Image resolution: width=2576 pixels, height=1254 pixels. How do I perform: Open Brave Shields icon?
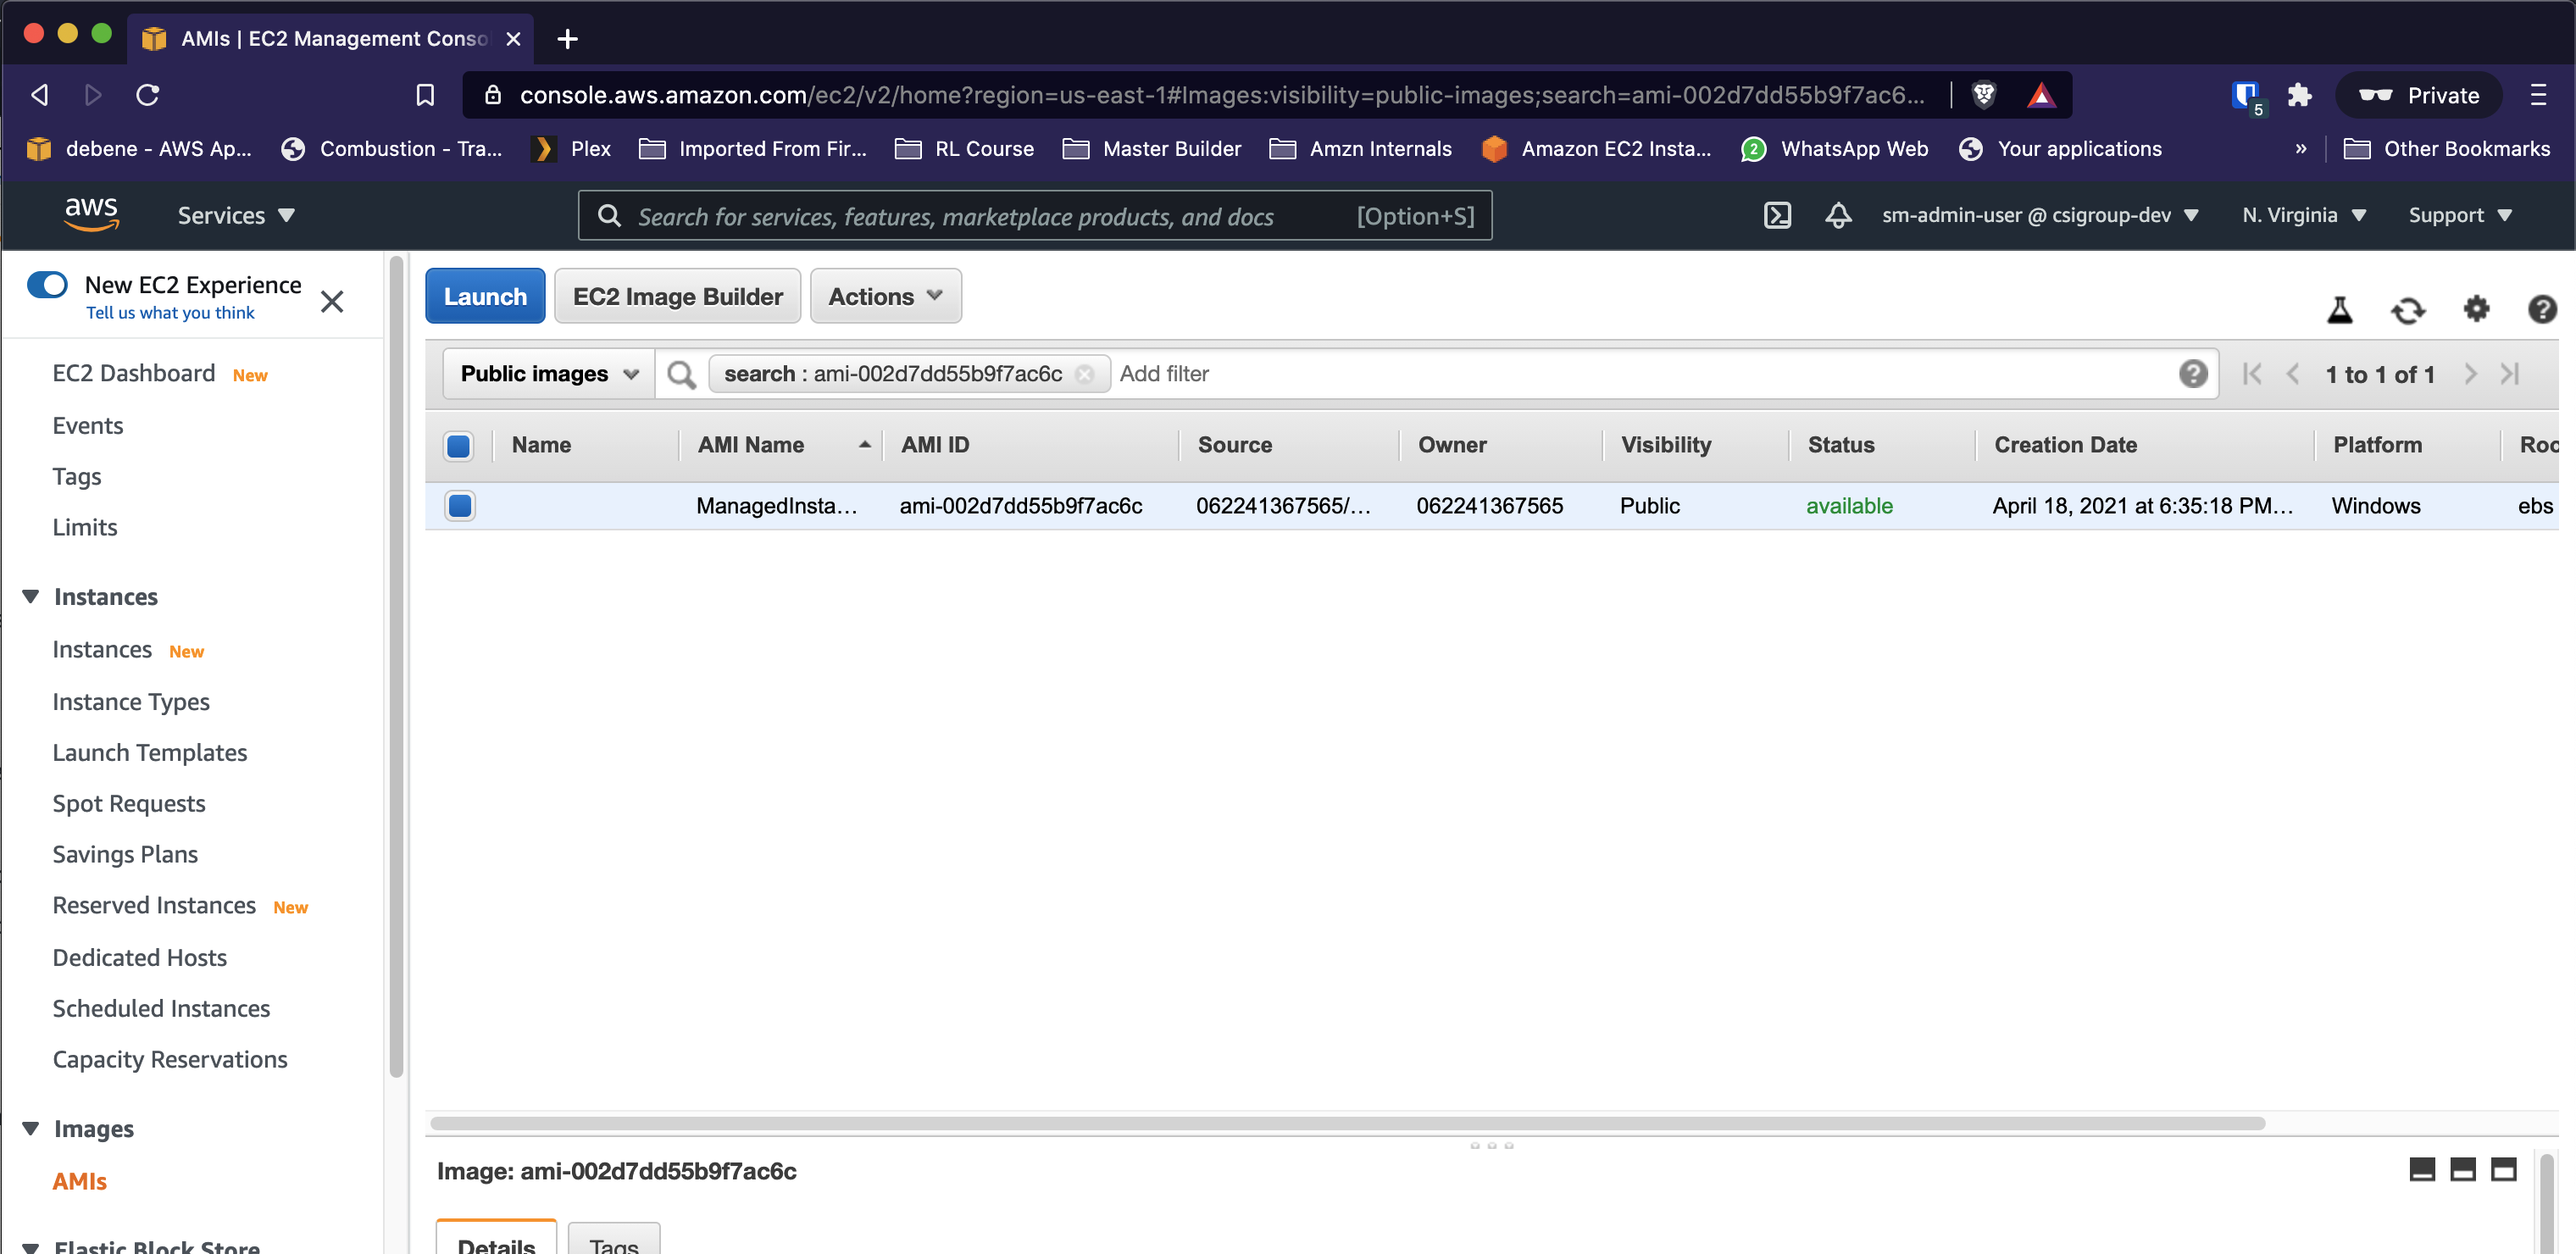pyautogui.click(x=1984, y=95)
